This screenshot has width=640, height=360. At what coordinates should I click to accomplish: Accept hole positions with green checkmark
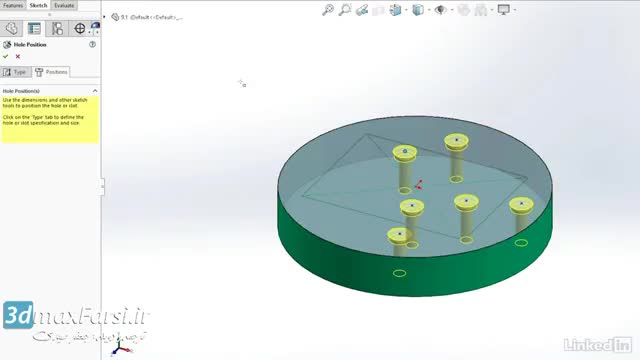(x=6, y=56)
